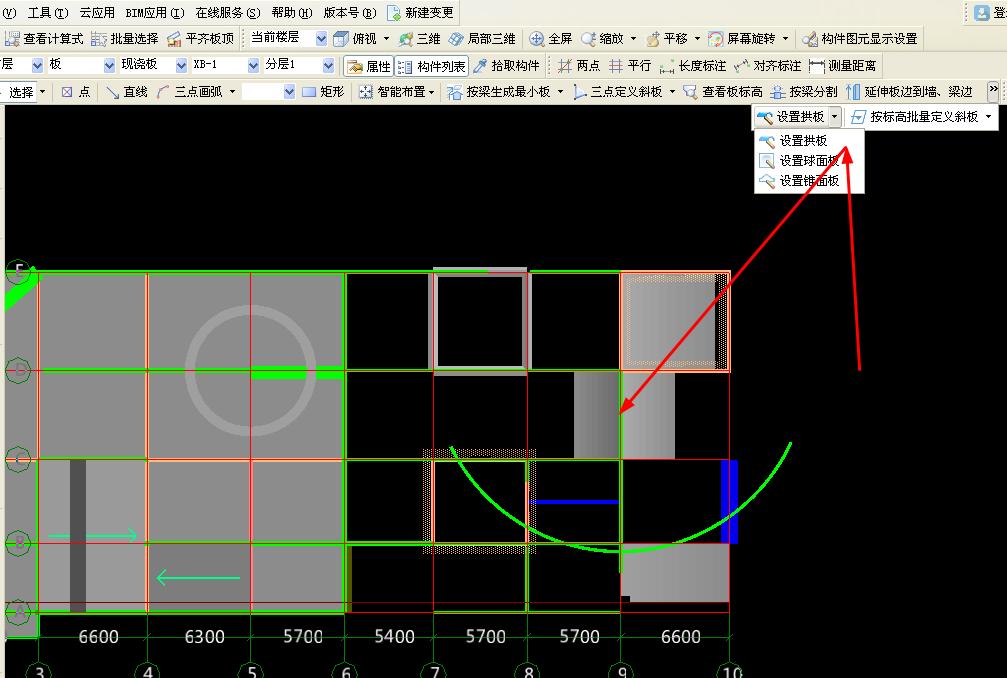Click the 全屏 button
The height and width of the screenshot is (678, 1007).
point(550,39)
